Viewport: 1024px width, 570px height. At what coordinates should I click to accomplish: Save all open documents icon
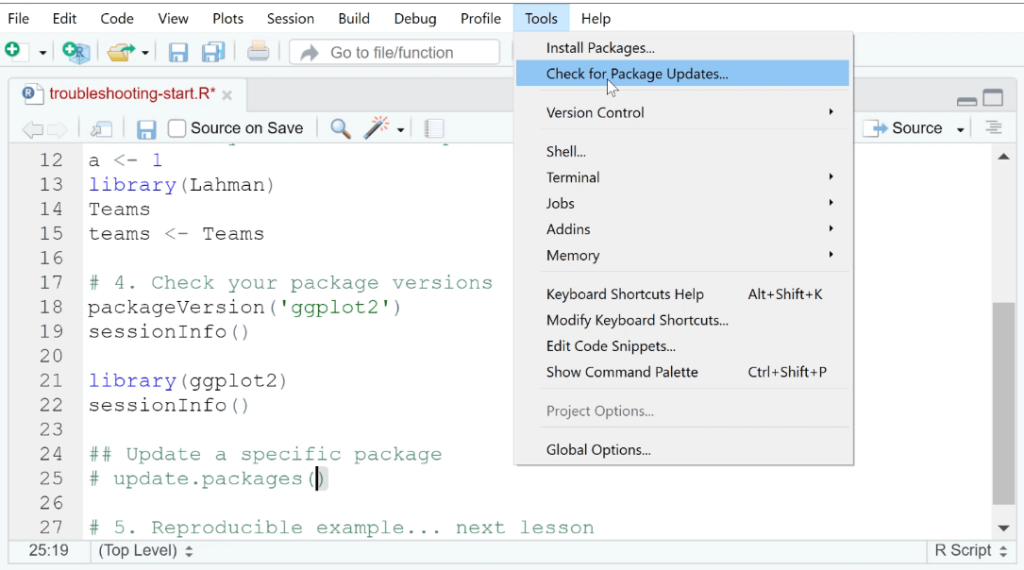(214, 52)
